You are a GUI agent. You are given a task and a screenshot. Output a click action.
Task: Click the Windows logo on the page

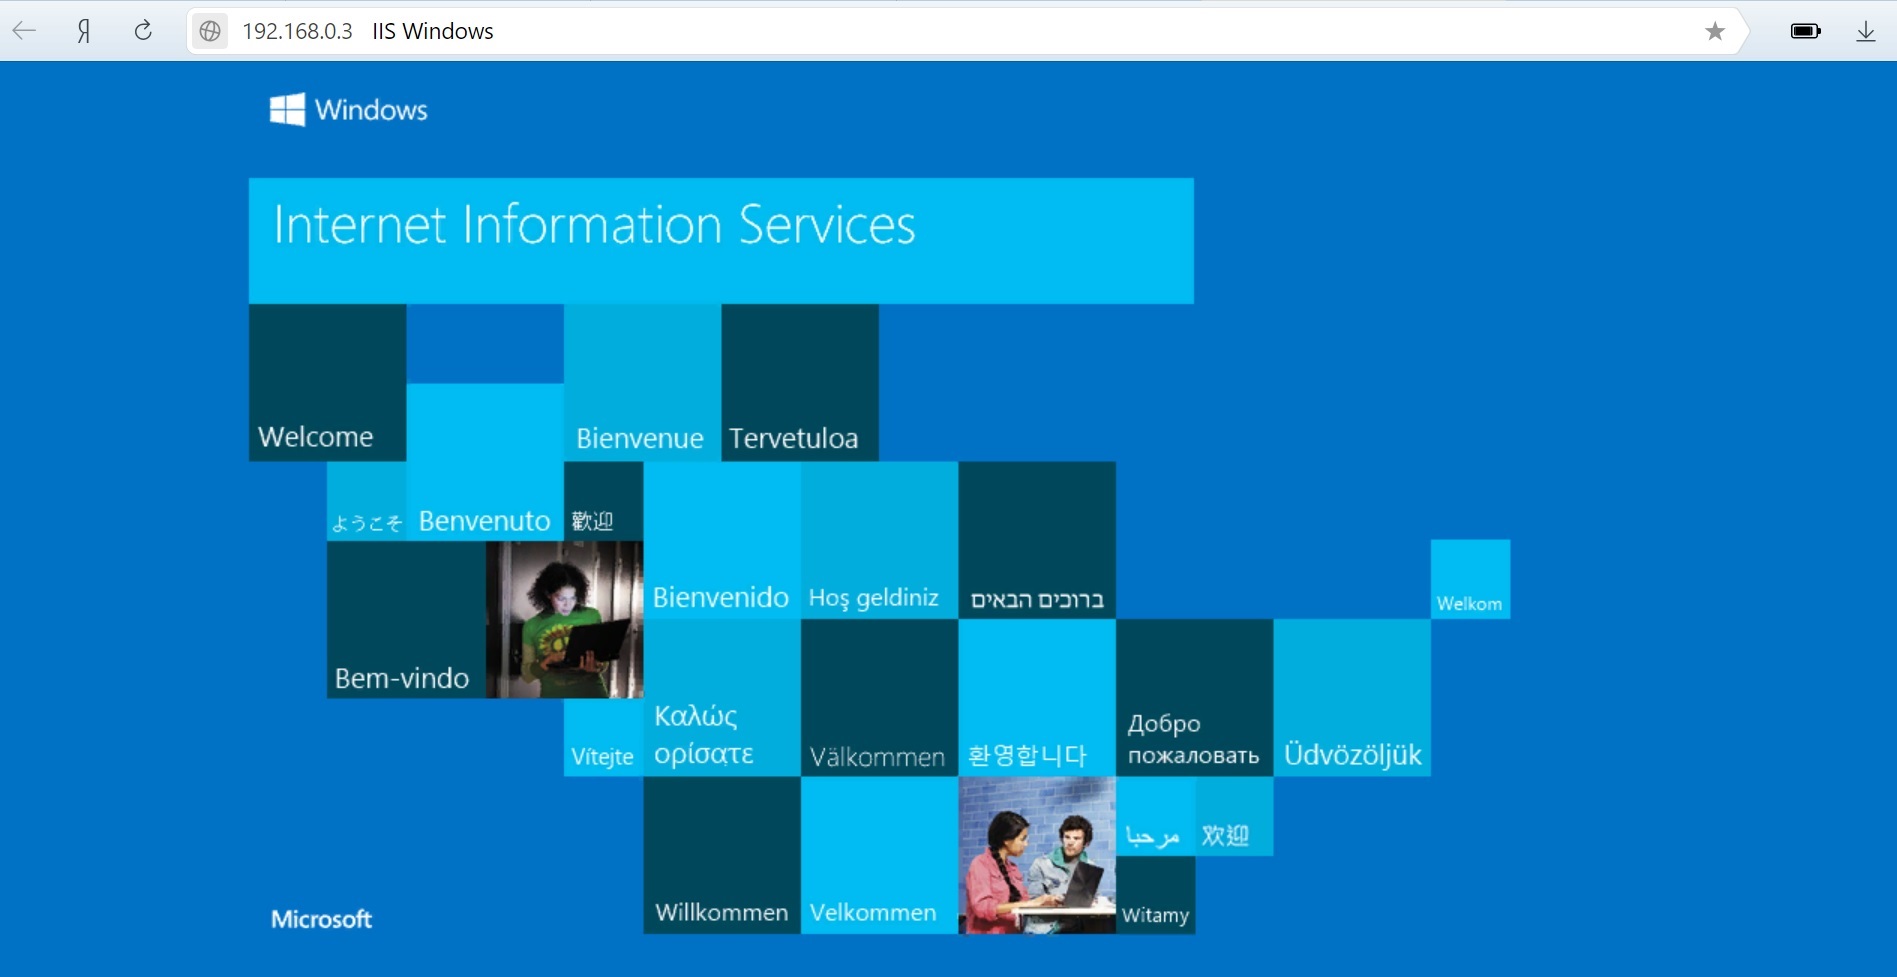[x=348, y=109]
